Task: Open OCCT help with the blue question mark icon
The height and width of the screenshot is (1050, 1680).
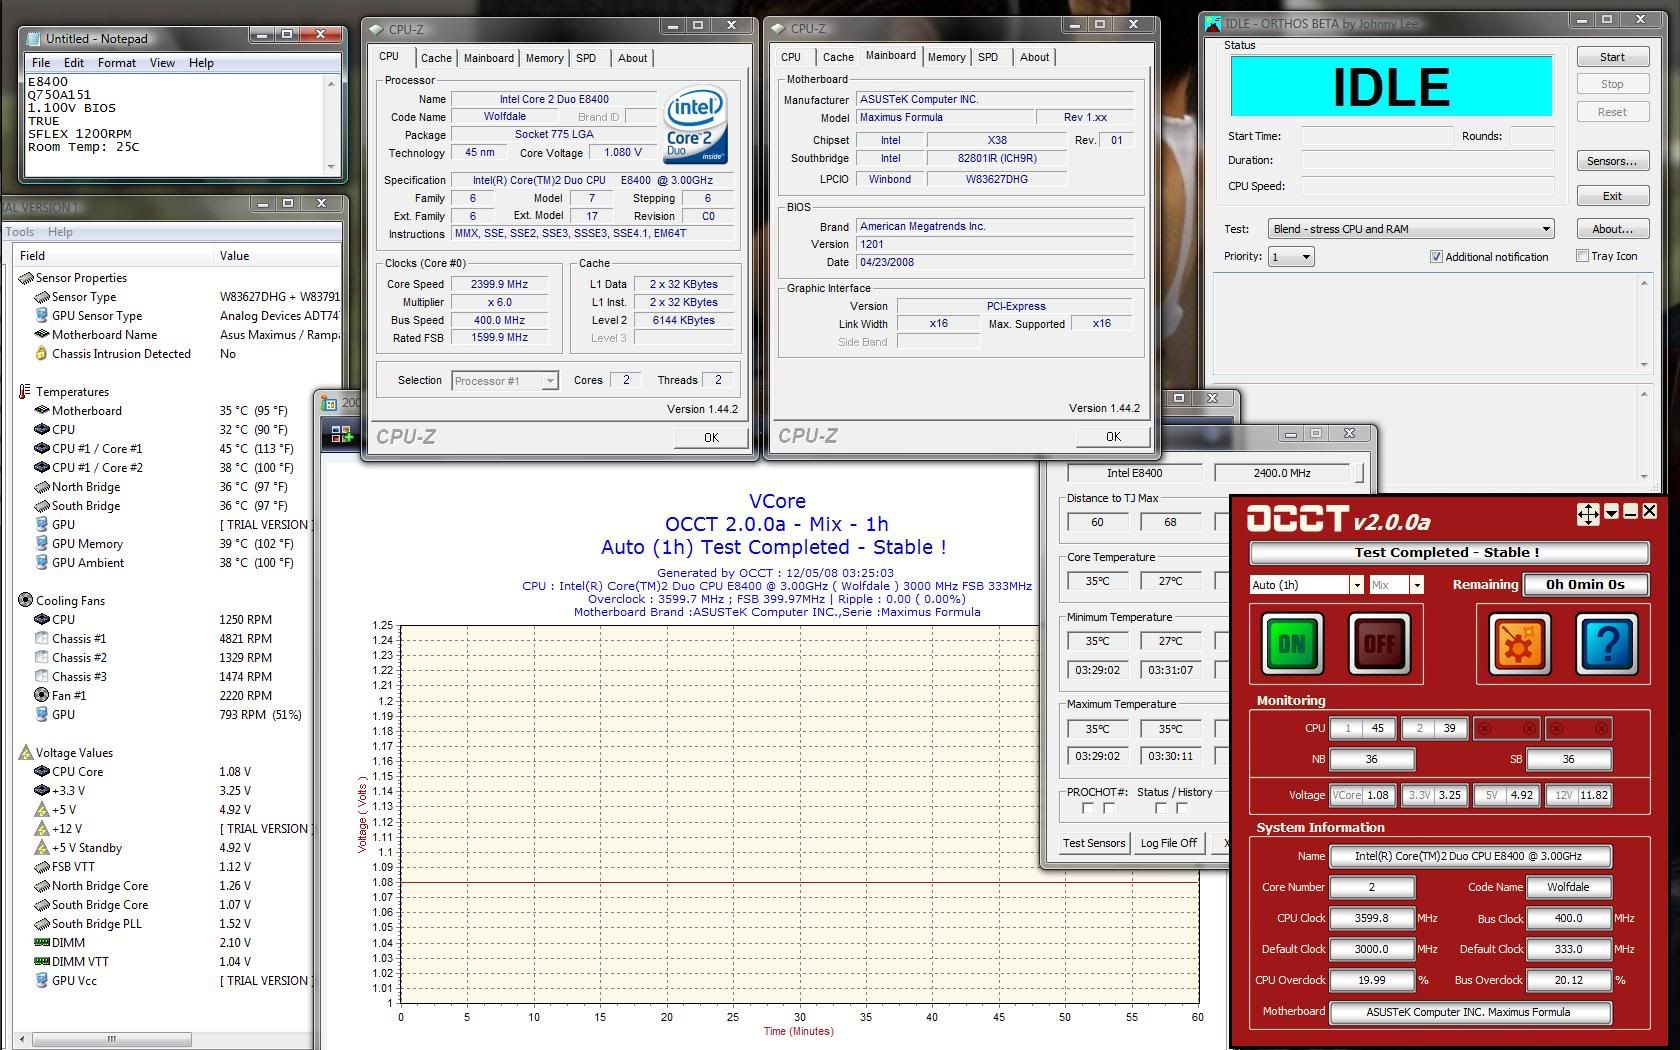Action: [x=1606, y=644]
